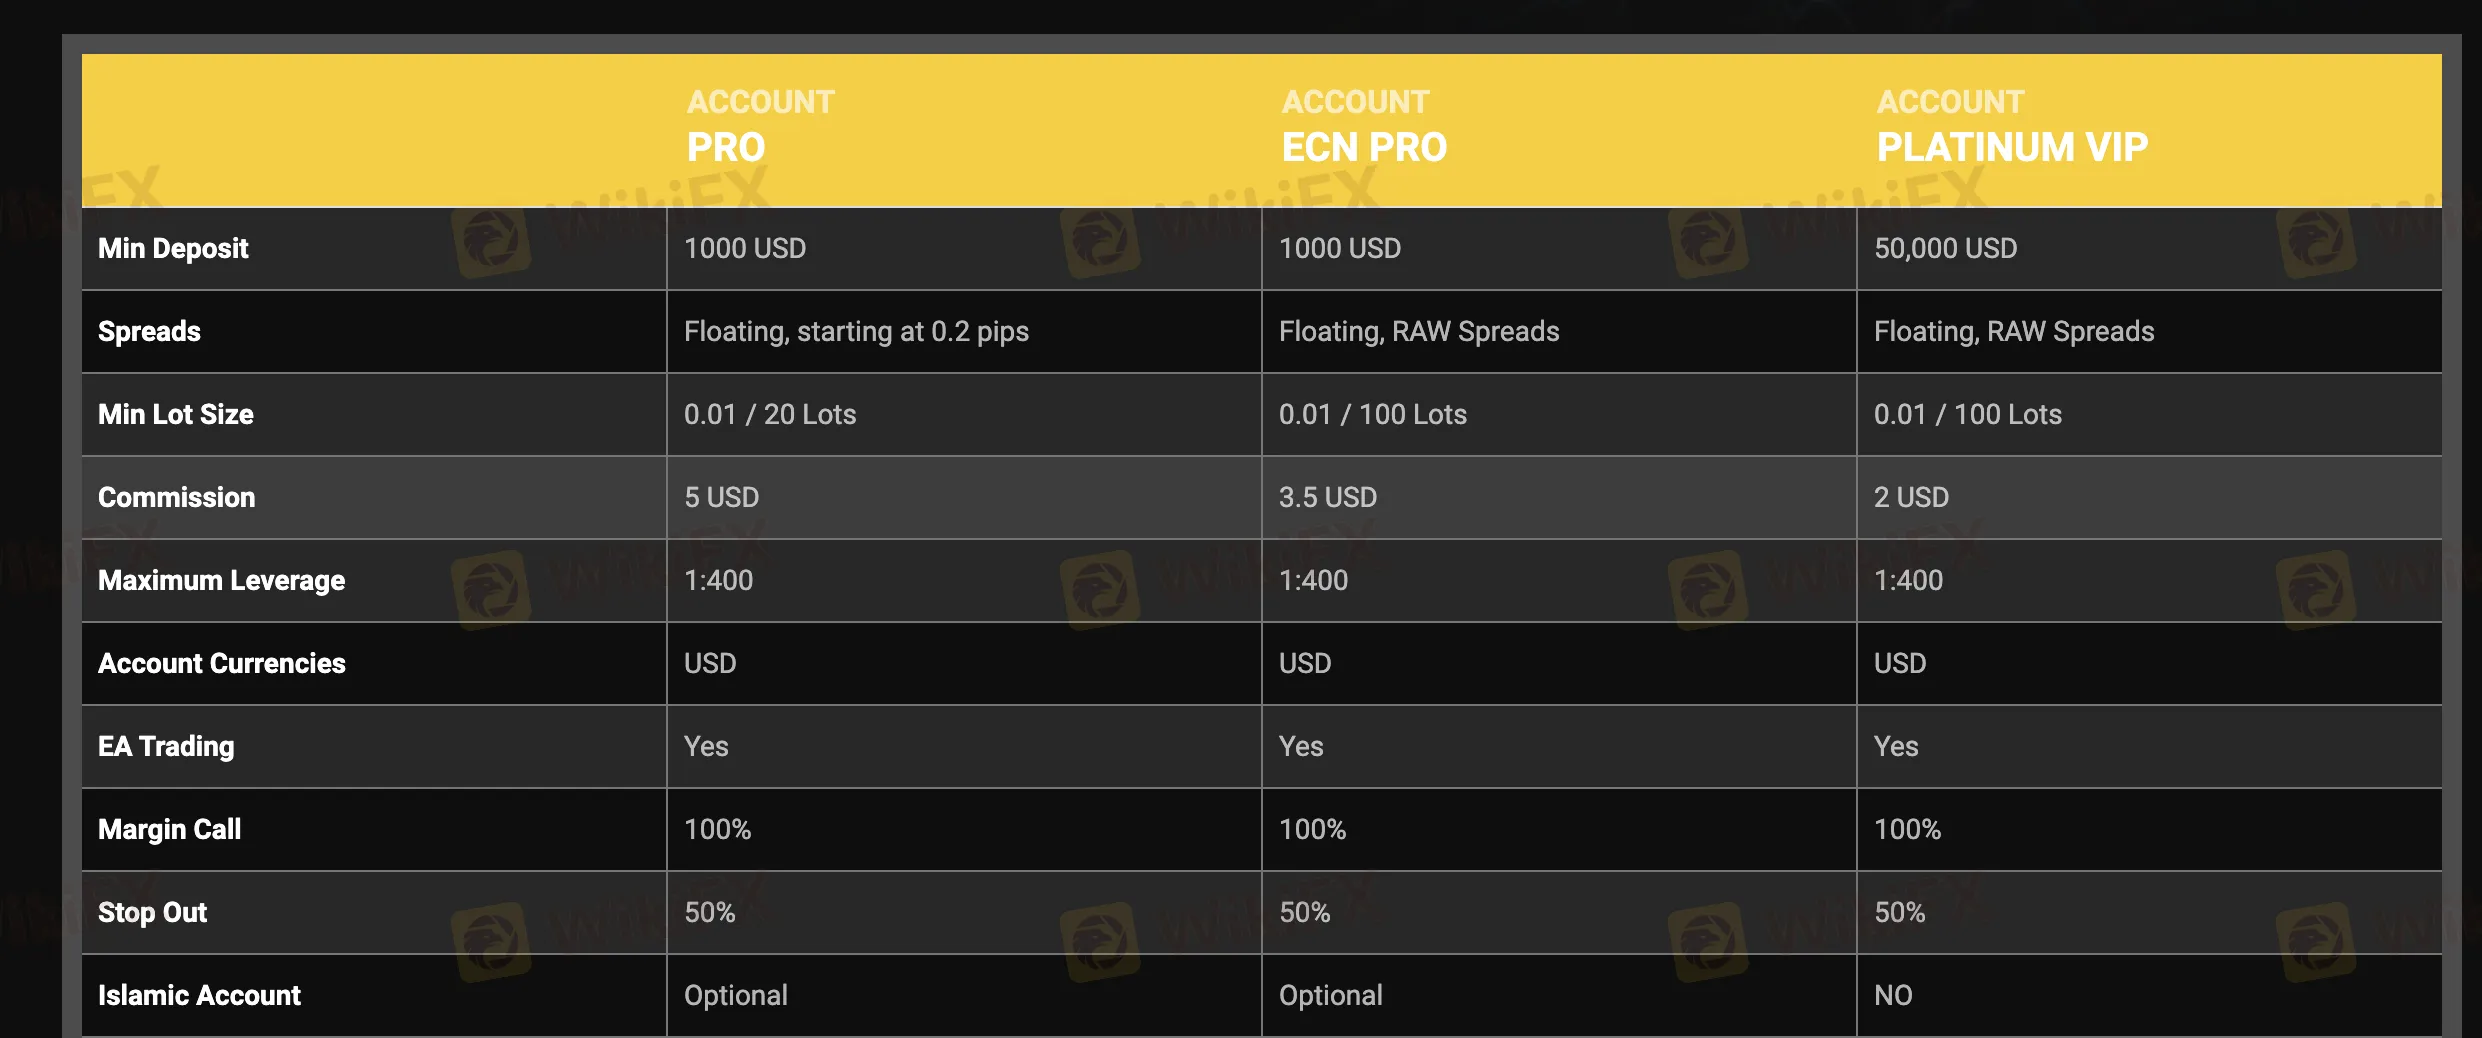
Task: Select the ACCOUNT ECN PRO column header
Action: coord(1364,126)
